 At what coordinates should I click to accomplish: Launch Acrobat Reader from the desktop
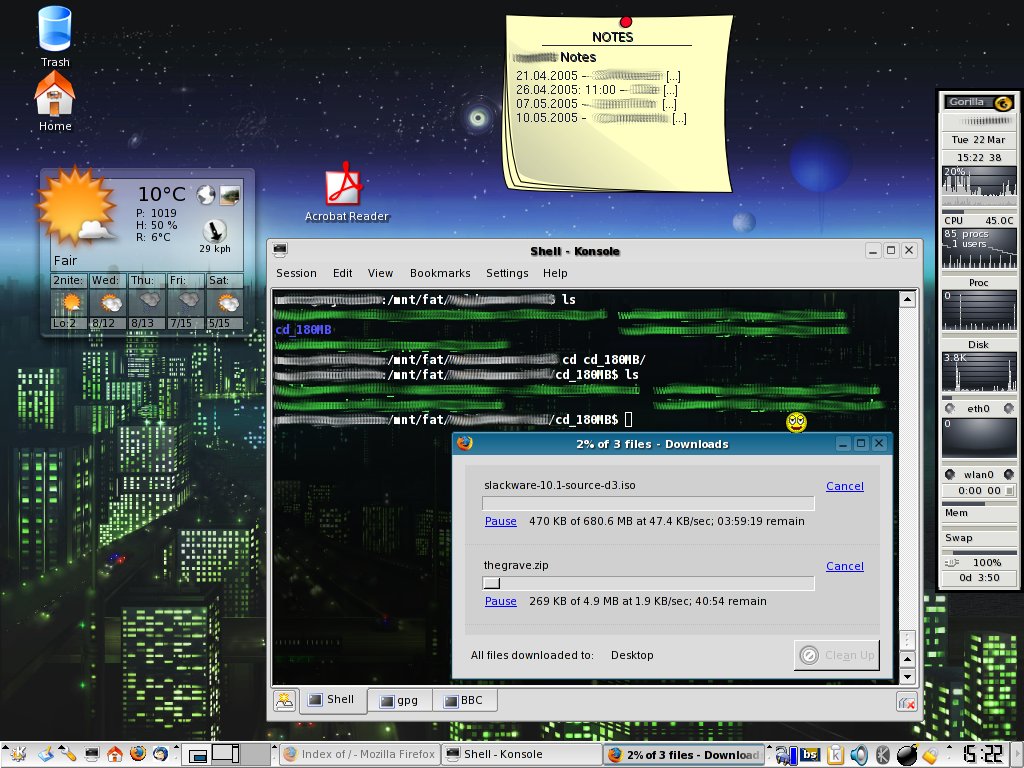pyautogui.click(x=344, y=184)
